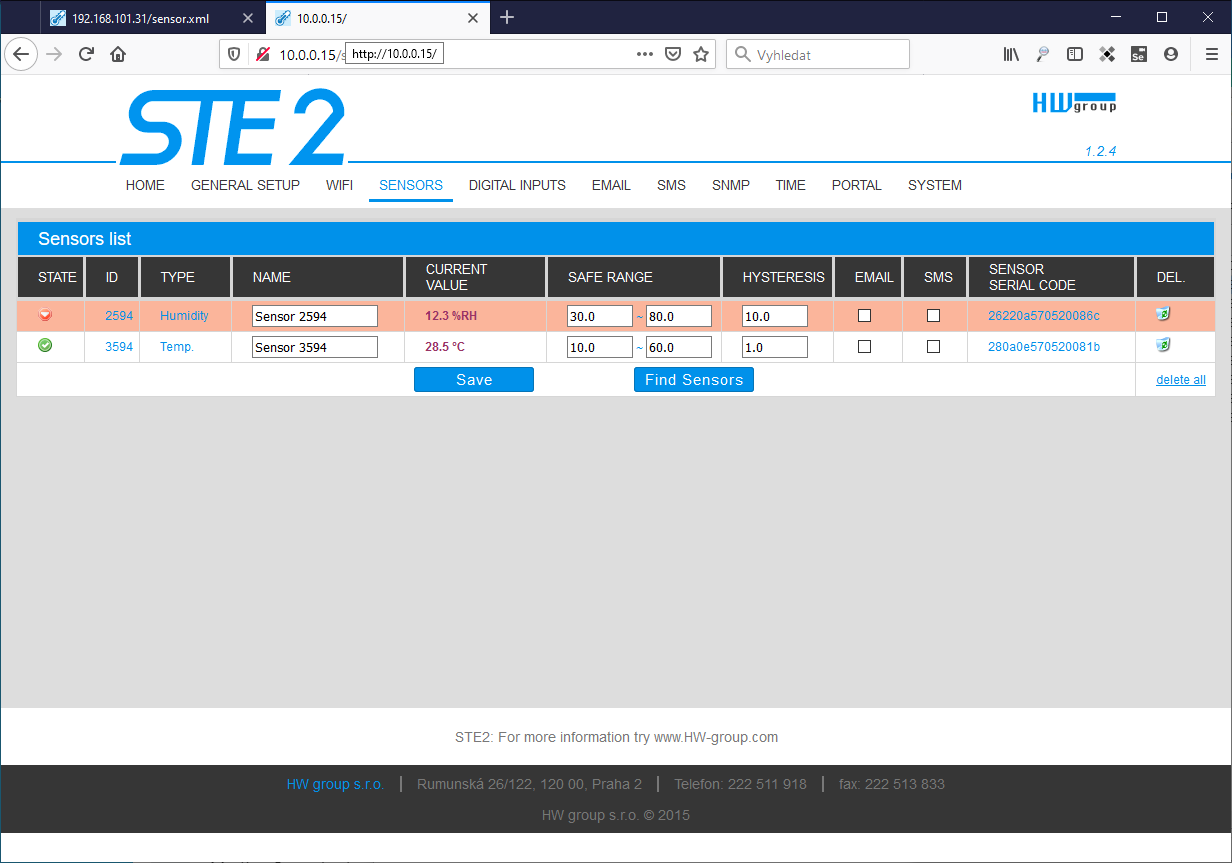1232x863 pixels.
Task: Open SYSTEM settings page
Action: pyautogui.click(x=935, y=185)
